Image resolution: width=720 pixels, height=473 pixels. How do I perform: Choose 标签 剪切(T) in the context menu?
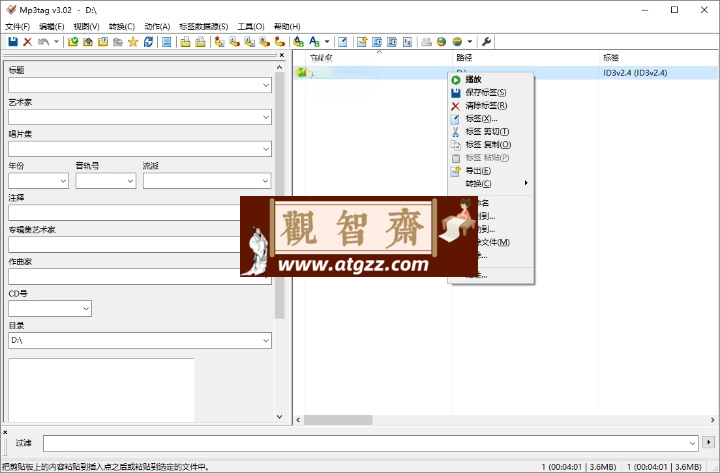coord(490,132)
